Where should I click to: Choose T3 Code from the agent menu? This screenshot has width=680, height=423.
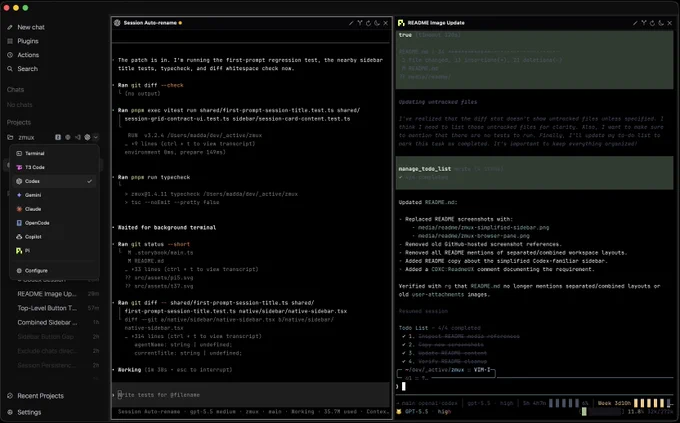click(55, 167)
